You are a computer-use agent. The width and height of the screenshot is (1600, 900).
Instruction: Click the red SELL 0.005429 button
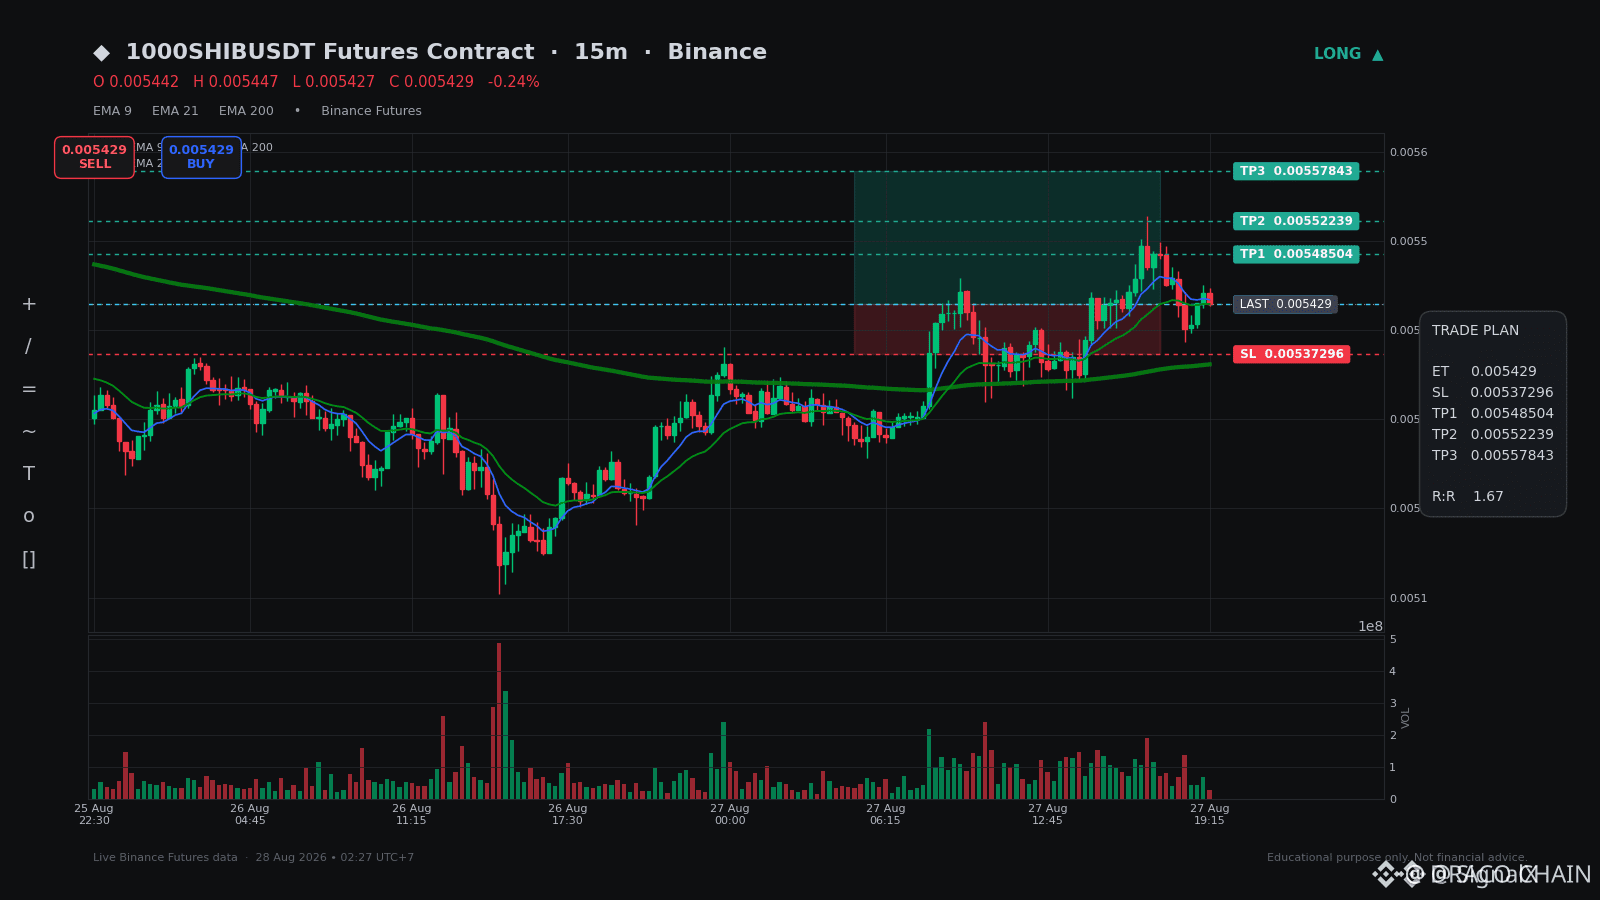(x=94, y=157)
